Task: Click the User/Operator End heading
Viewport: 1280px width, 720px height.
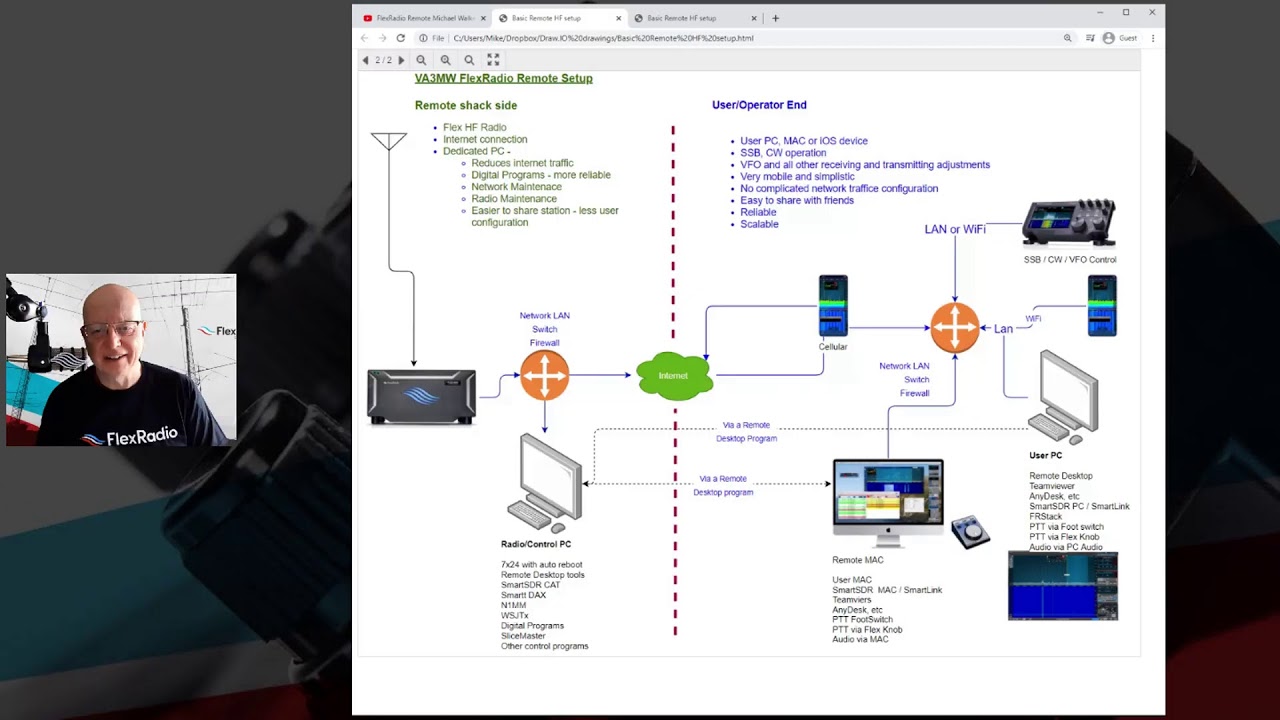Action: (x=759, y=104)
